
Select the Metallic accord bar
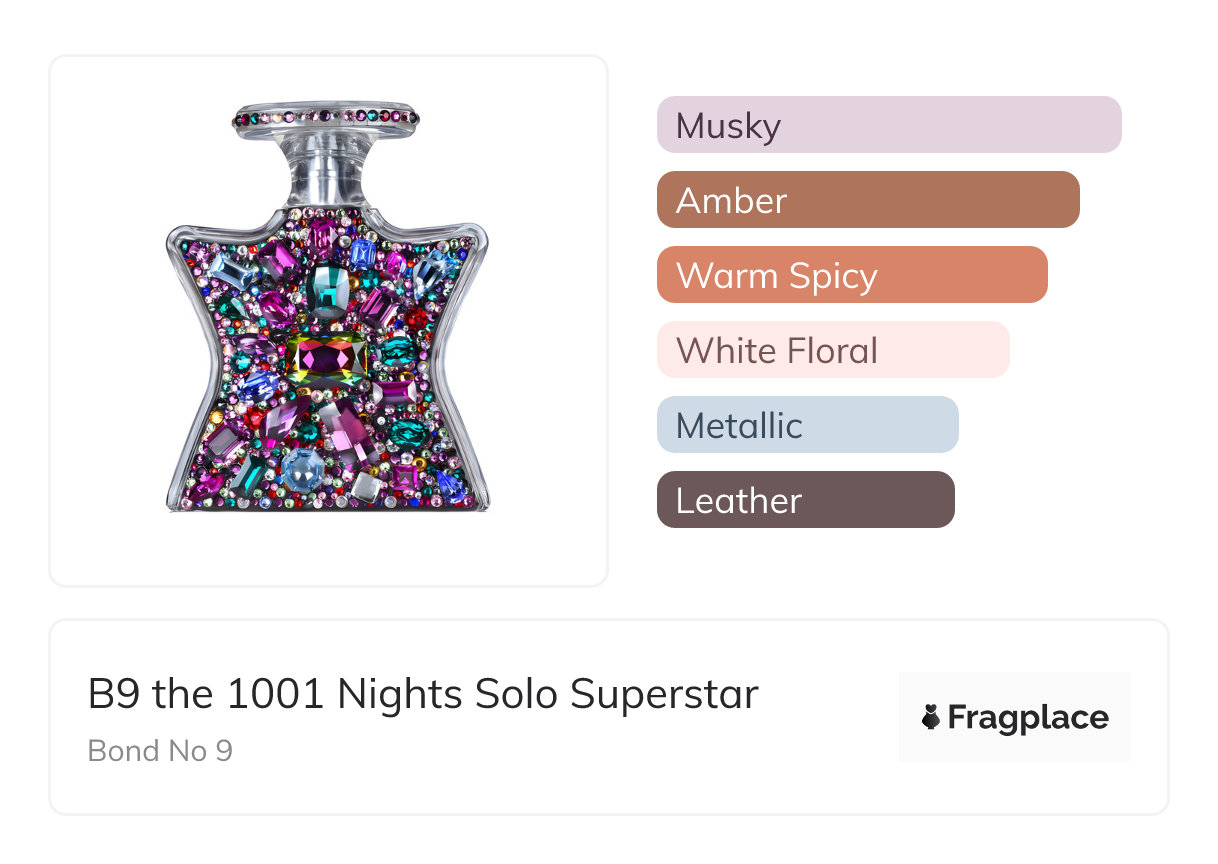(807, 425)
